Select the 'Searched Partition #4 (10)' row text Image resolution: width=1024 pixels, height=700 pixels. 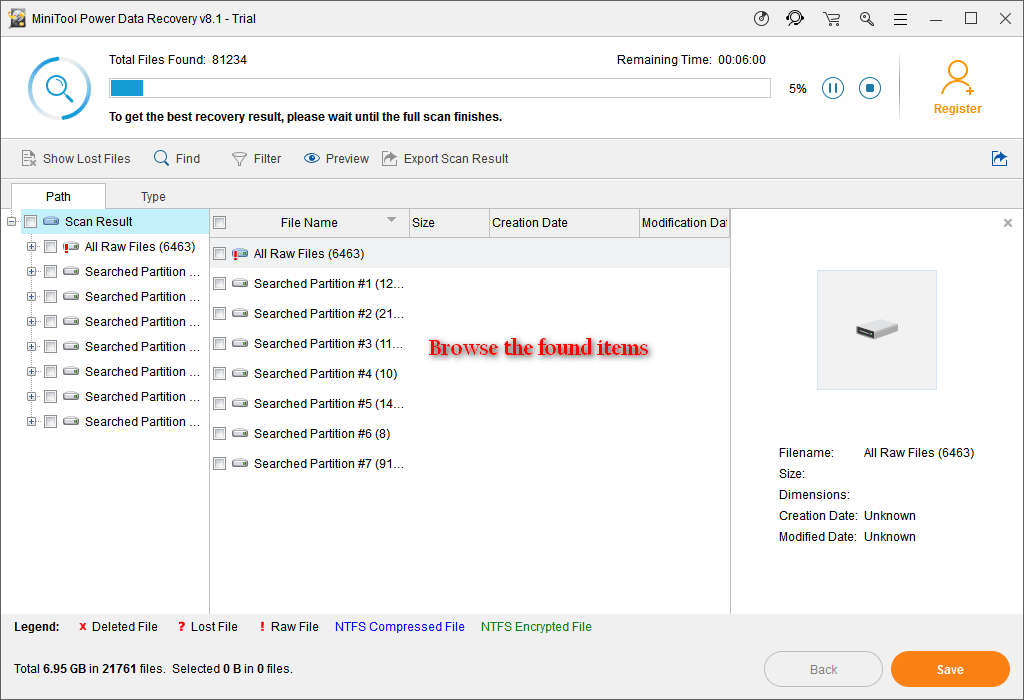pos(325,374)
